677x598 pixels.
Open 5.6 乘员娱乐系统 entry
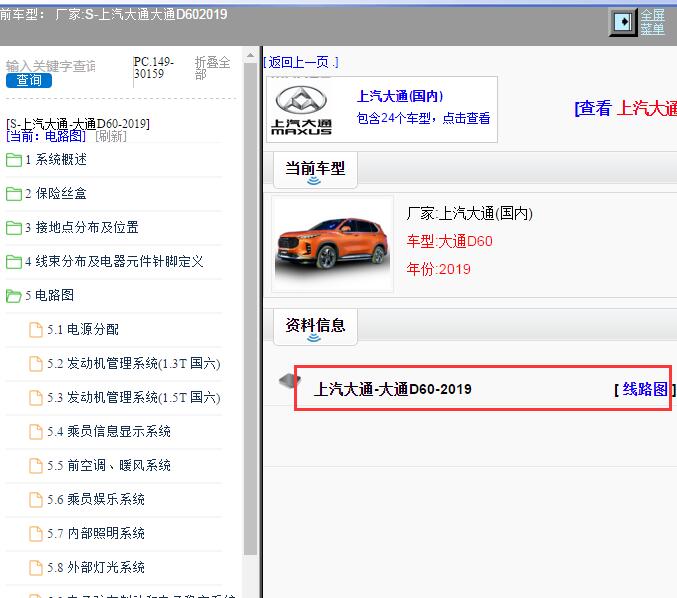96,500
